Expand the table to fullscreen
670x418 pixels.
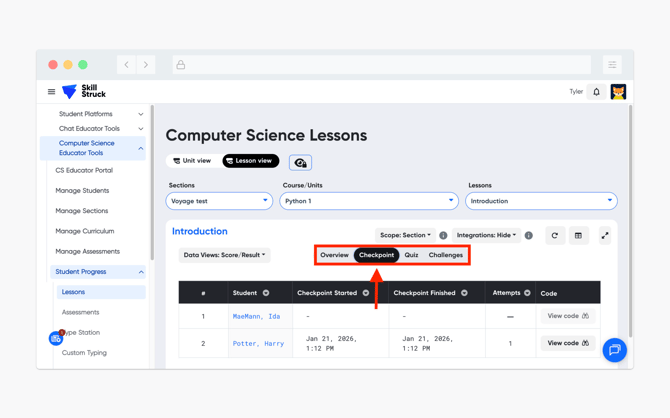click(x=605, y=236)
